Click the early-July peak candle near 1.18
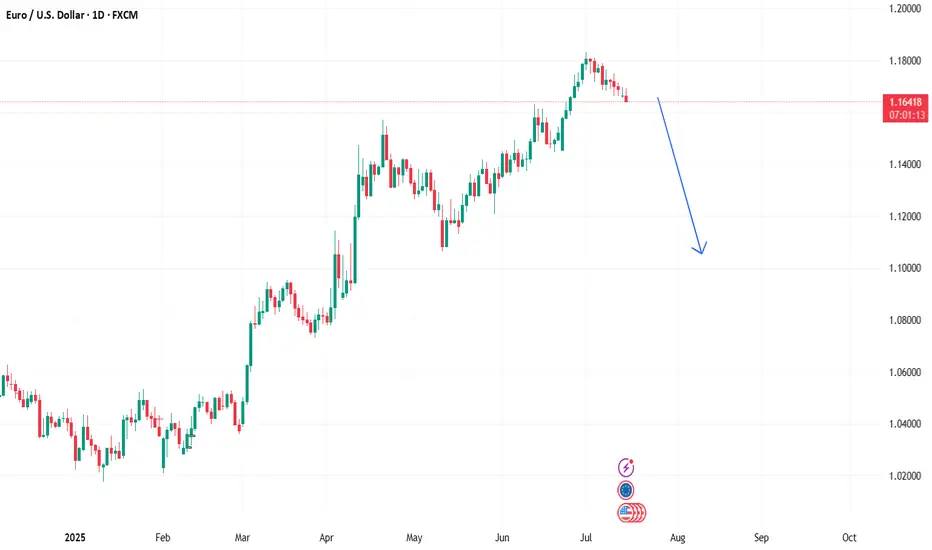932x550 pixels. 586,61
